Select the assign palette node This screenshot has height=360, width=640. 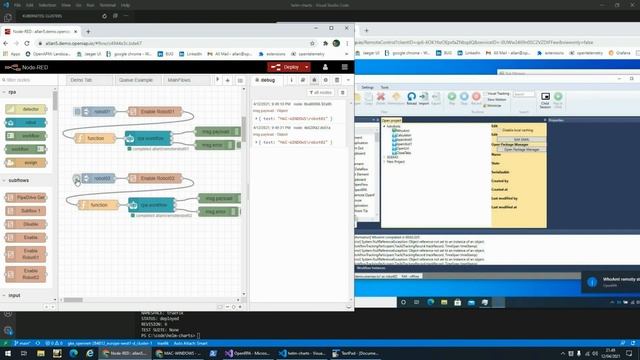pyautogui.click(x=26, y=163)
